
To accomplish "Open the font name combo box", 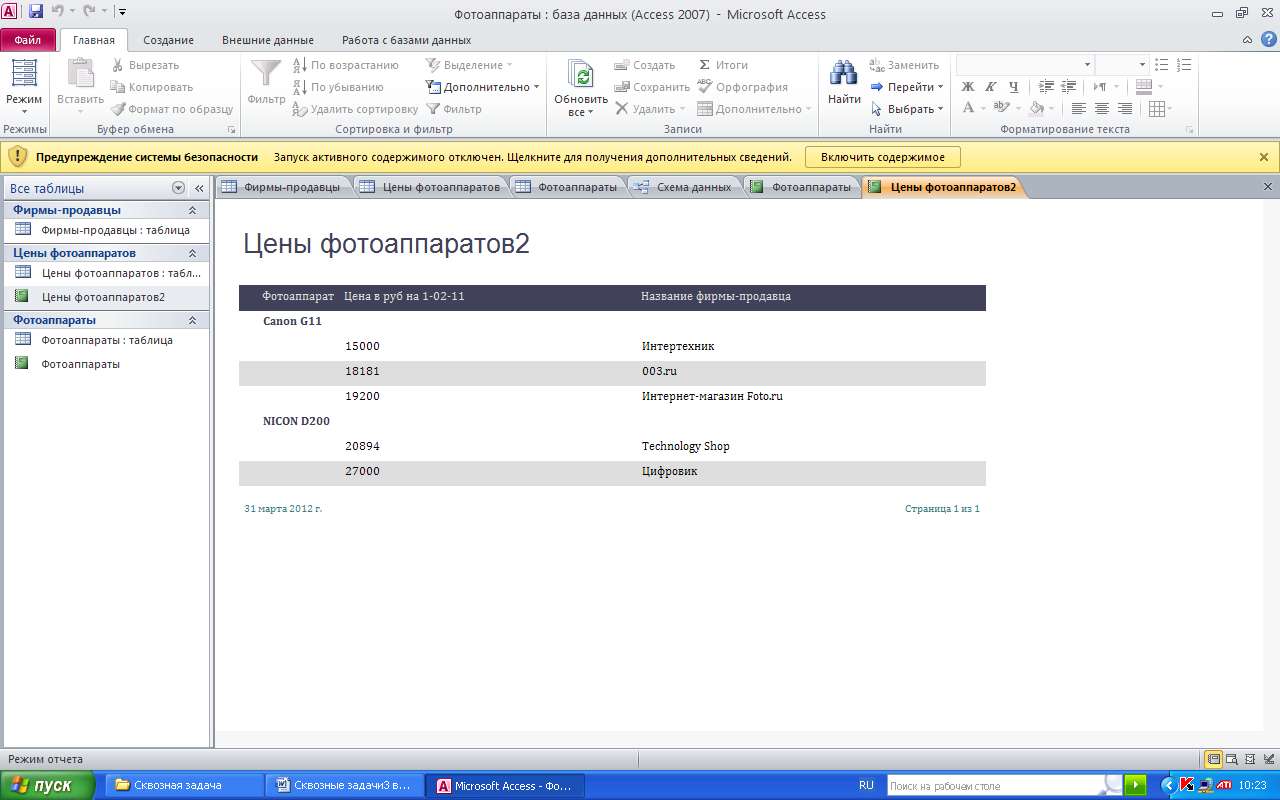I will [x=1023, y=65].
